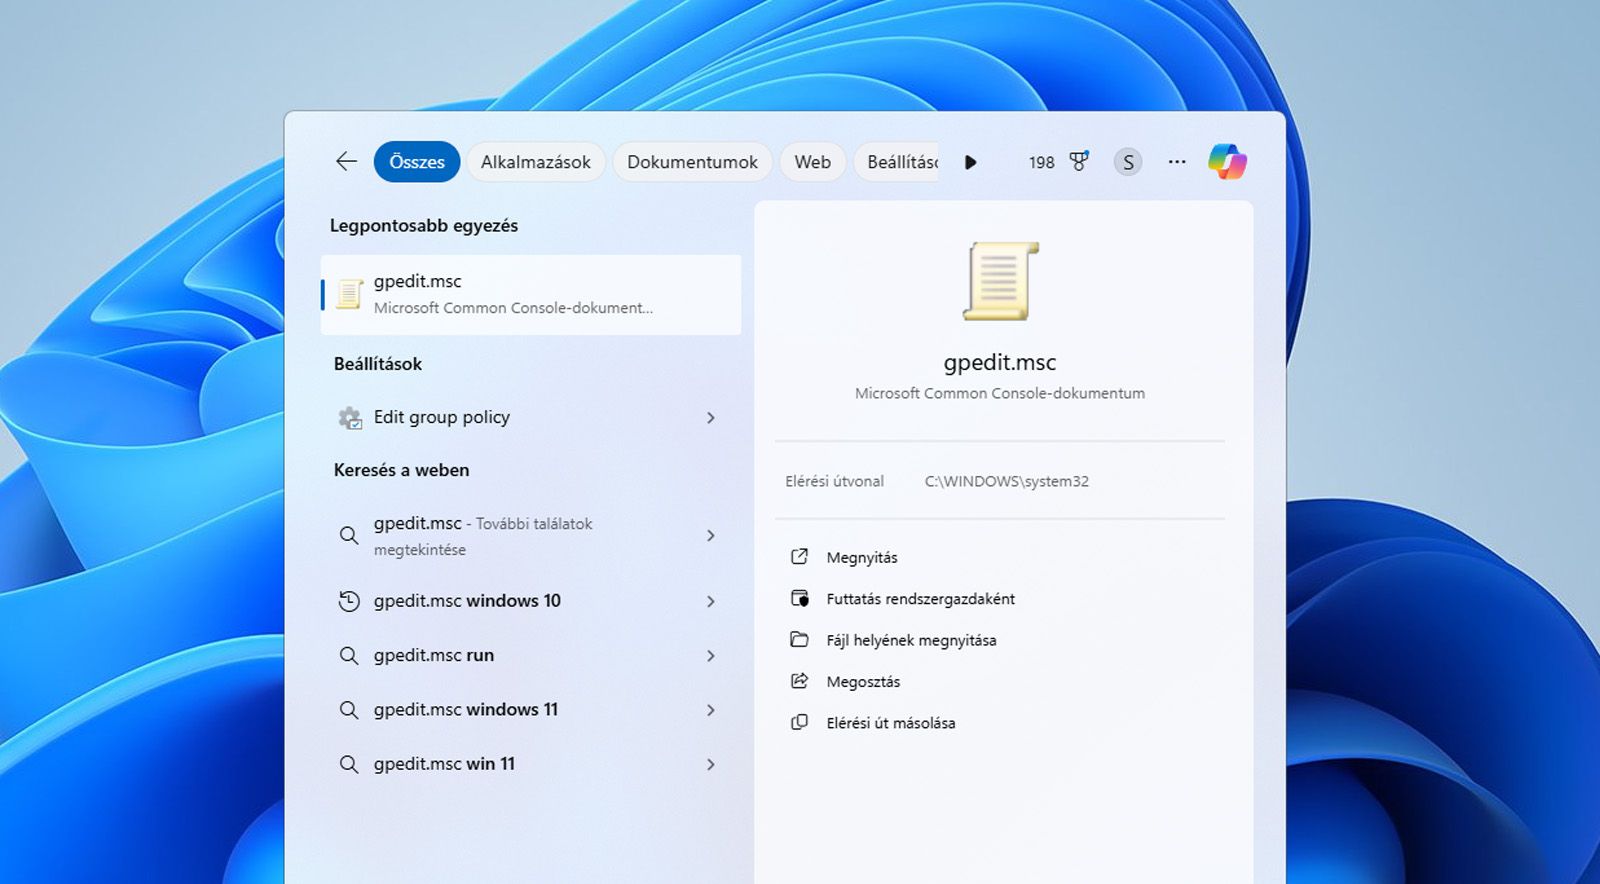Click the share icon beside Megosztás

(x=799, y=681)
